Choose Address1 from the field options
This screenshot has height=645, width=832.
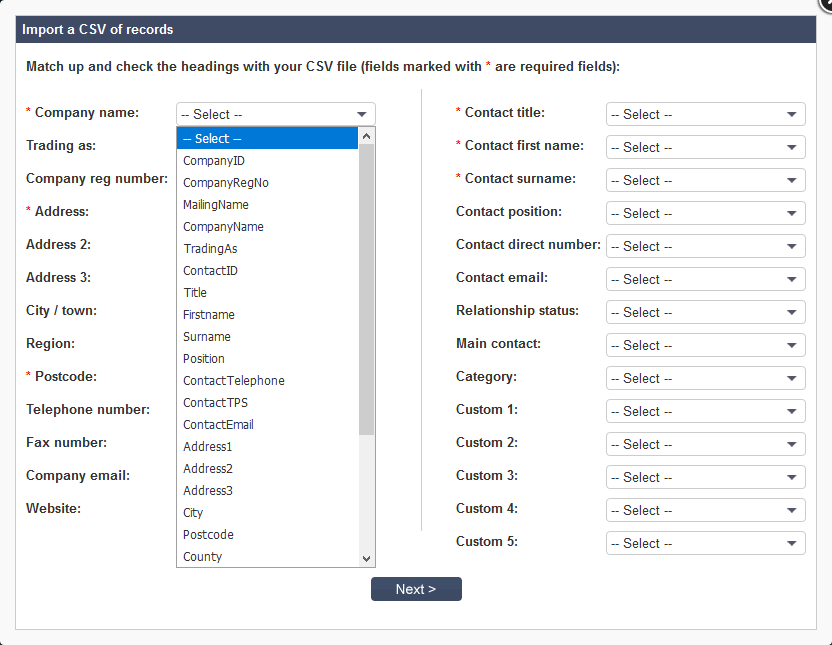(207, 446)
